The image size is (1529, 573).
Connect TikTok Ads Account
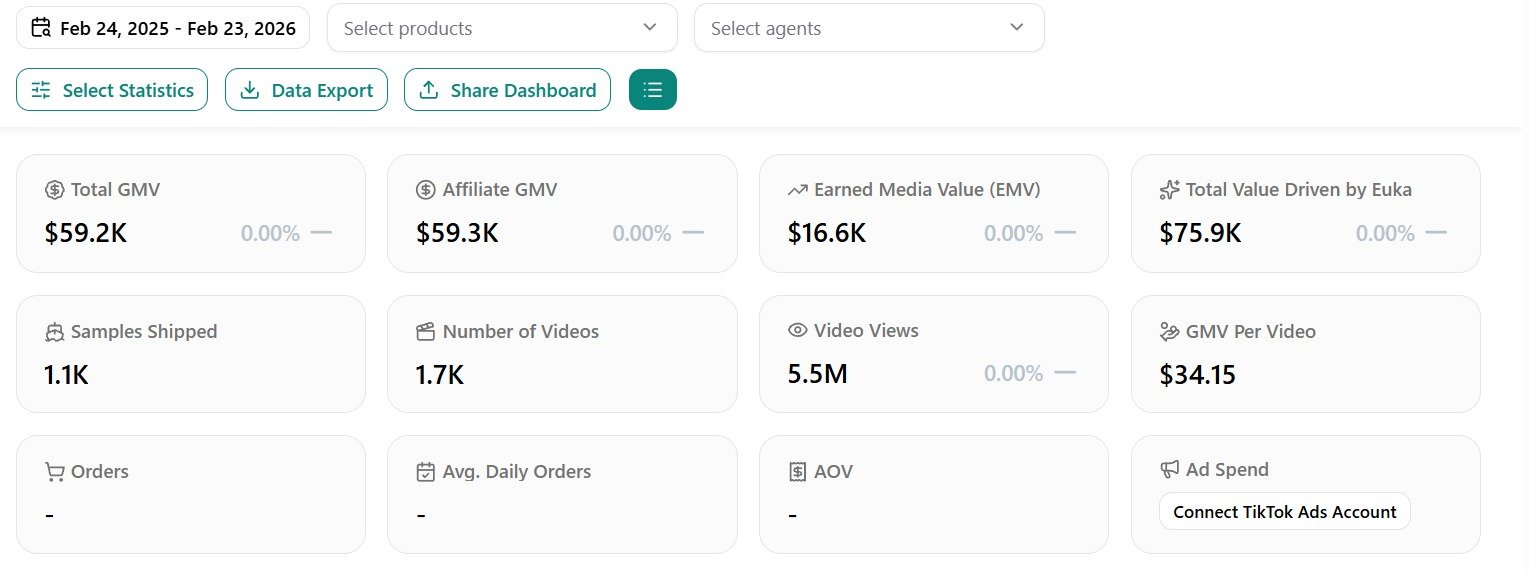click(x=1284, y=512)
